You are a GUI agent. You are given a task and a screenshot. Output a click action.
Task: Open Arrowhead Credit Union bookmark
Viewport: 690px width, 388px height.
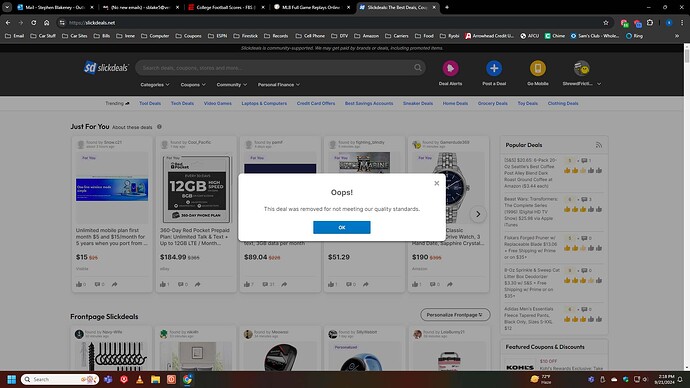pos(489,36)
